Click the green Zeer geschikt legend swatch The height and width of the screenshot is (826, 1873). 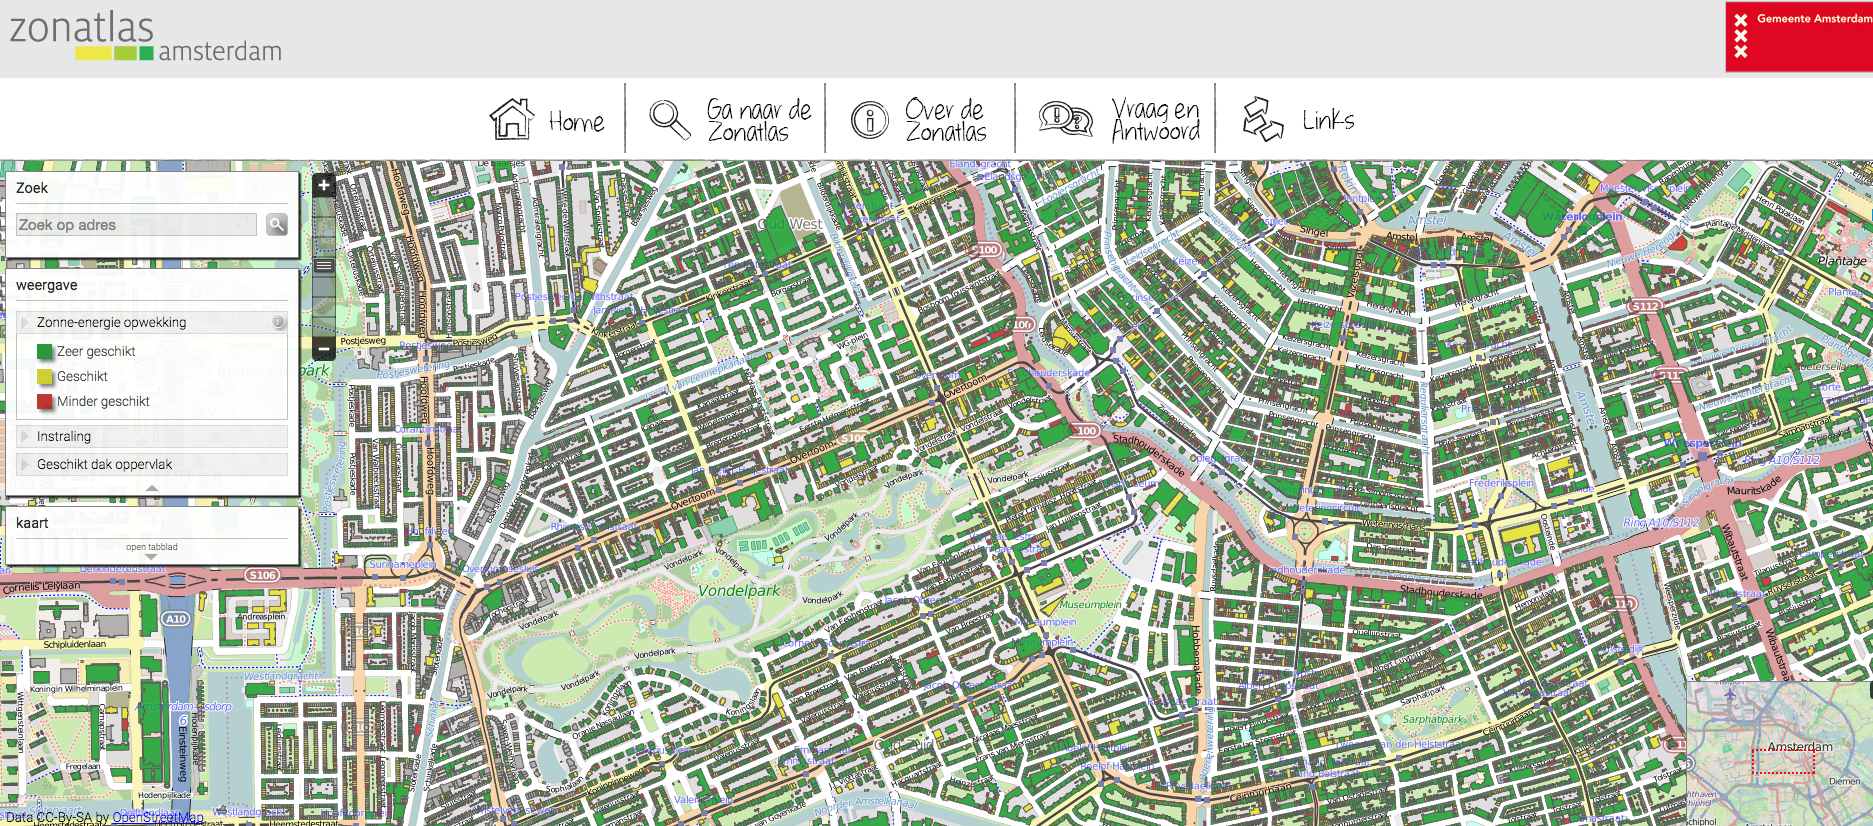[x=44, y=351]
